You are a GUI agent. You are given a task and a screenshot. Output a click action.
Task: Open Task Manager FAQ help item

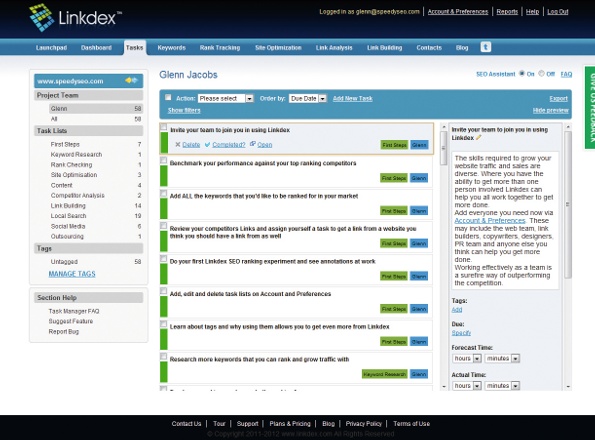pos(74,311)
